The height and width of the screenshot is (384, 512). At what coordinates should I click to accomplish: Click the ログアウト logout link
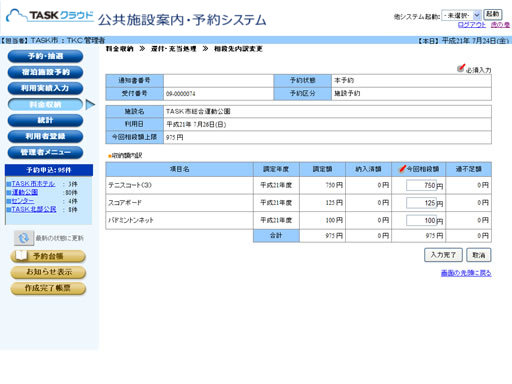pyautogui.click(x=472, y=25)
